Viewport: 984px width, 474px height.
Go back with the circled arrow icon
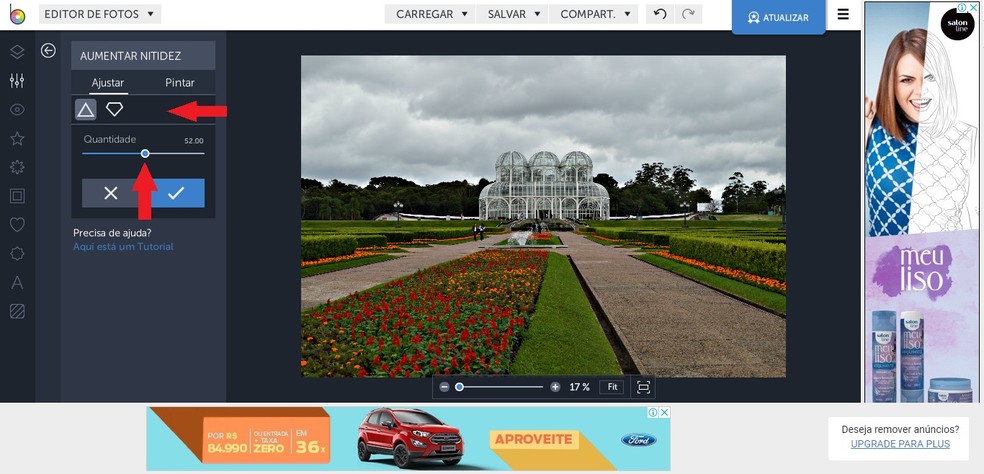48,51
